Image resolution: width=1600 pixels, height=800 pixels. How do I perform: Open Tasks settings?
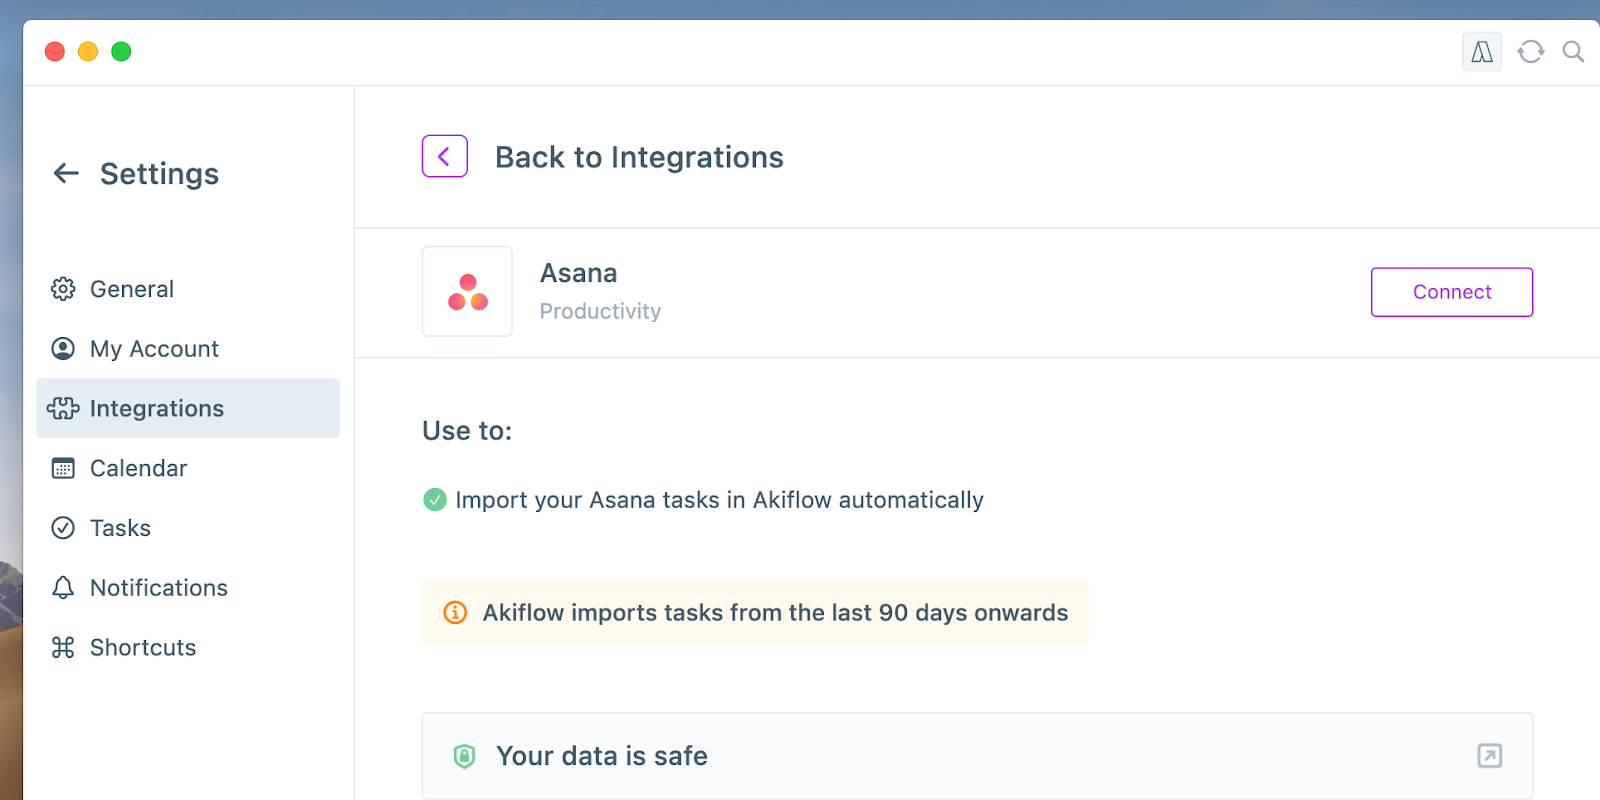pyautogui.click(x=120, y=528)
